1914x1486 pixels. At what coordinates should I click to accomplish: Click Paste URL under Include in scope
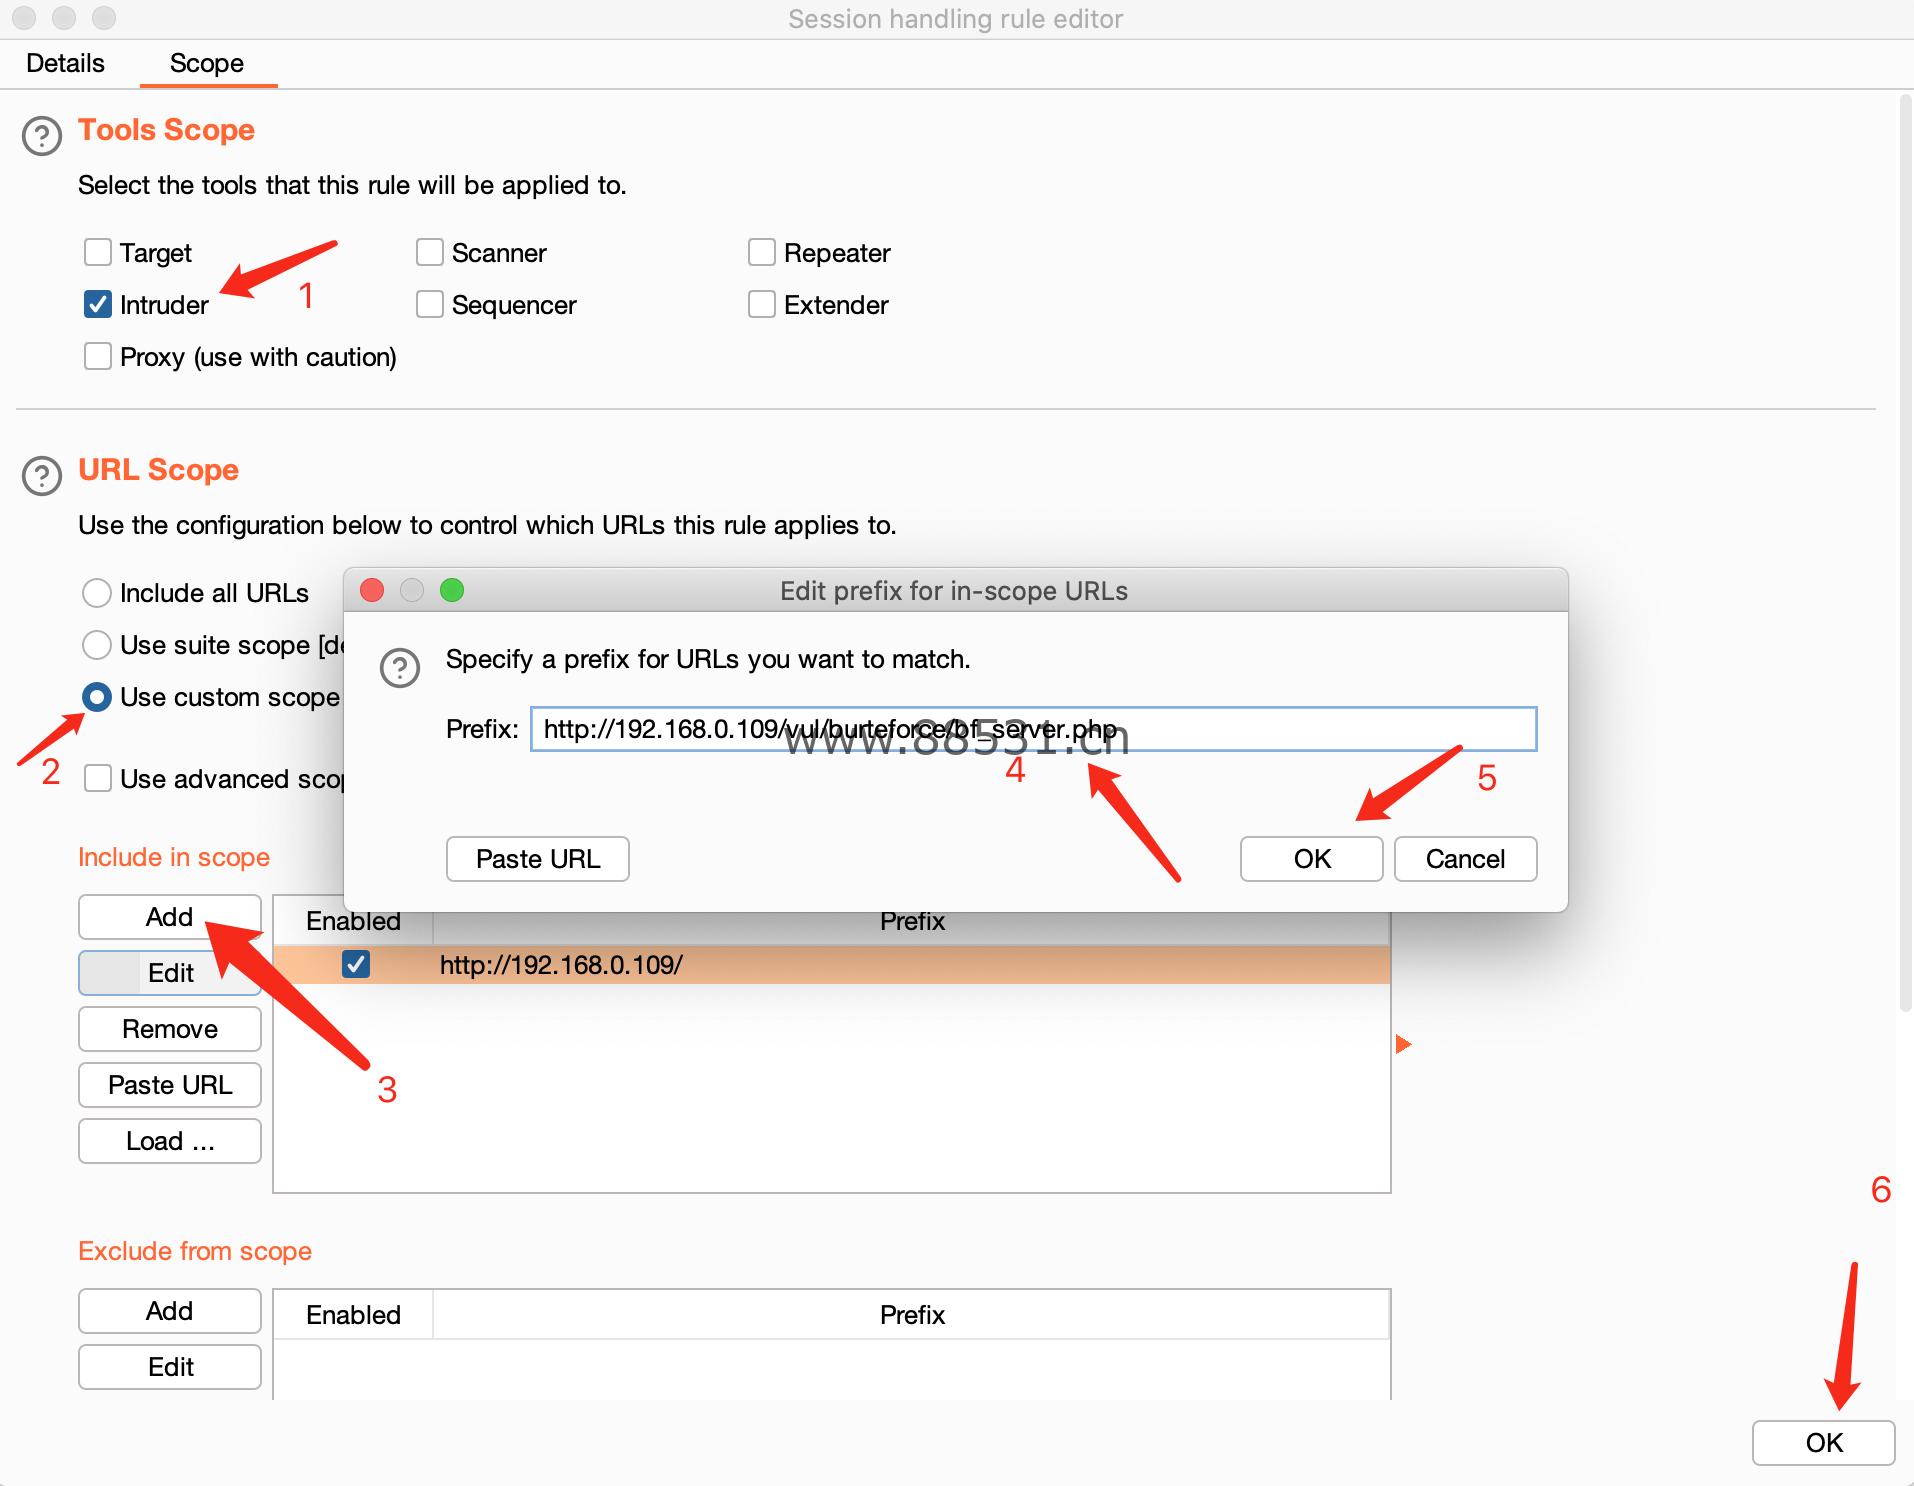click(x=170, y=1085)
